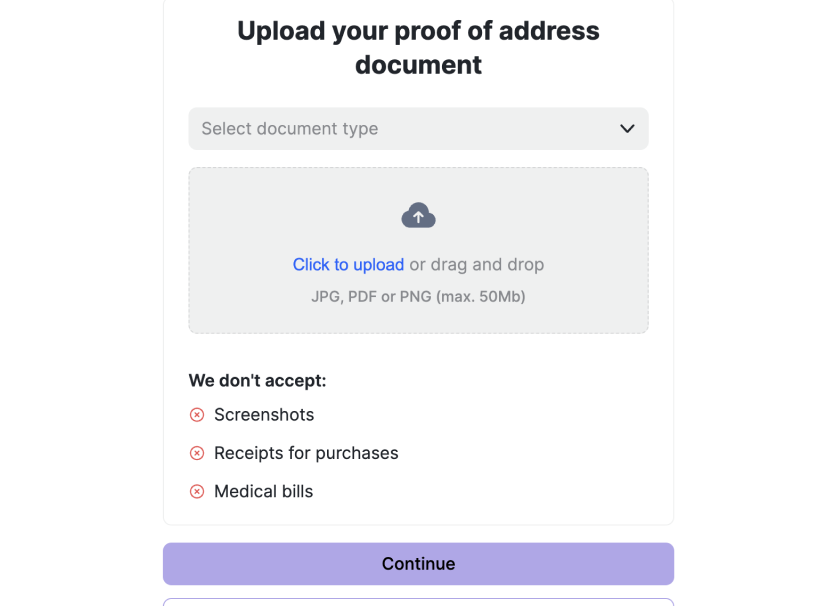Image resolution: width=837 pixels, height=606 pixels.
Task: Click the Continue button
Action: (x=418, y=564)
